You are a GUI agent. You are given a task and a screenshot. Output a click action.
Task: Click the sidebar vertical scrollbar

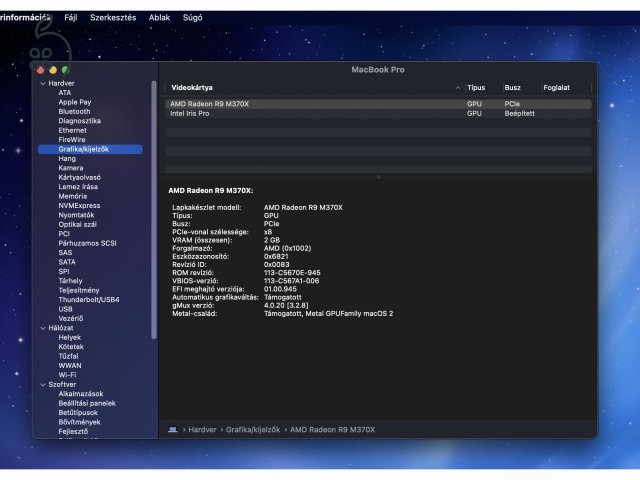[x=154, y=210]
